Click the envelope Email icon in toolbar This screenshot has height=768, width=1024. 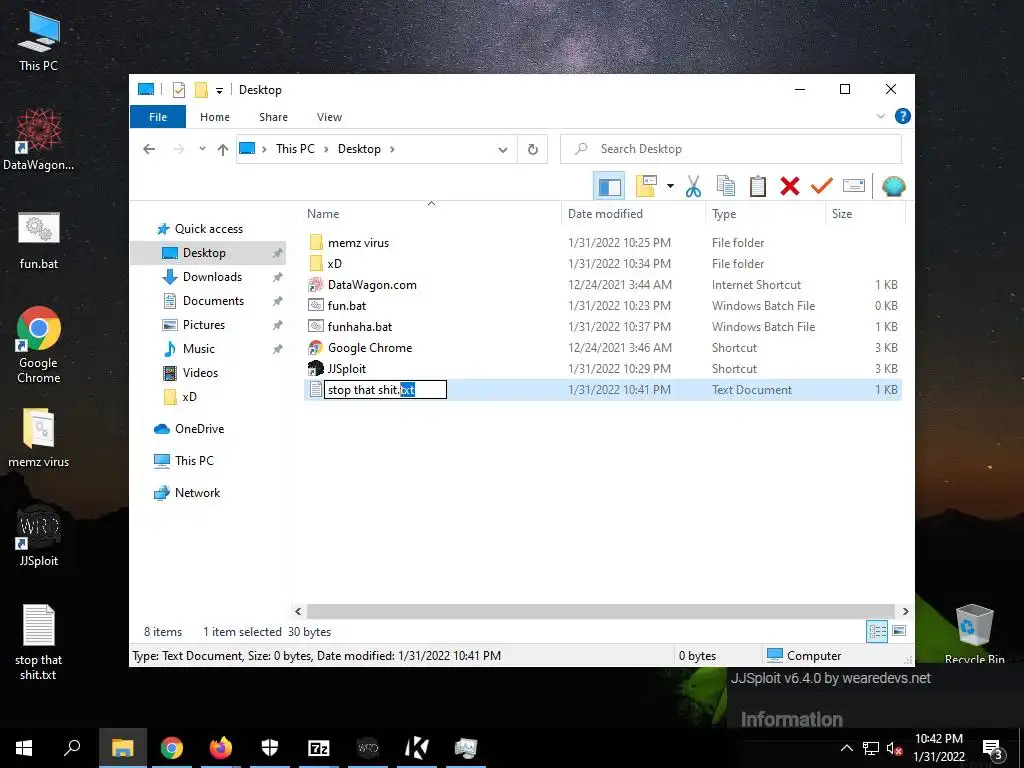tap(854, 187)
